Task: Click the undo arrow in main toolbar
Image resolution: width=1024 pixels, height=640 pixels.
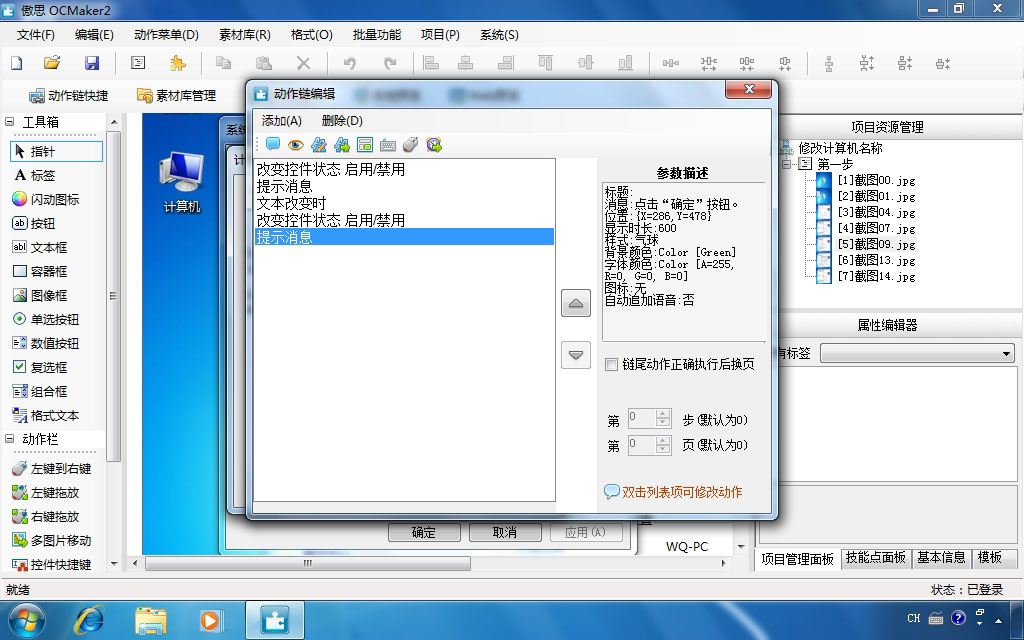Action: click(x=350, y=63)
